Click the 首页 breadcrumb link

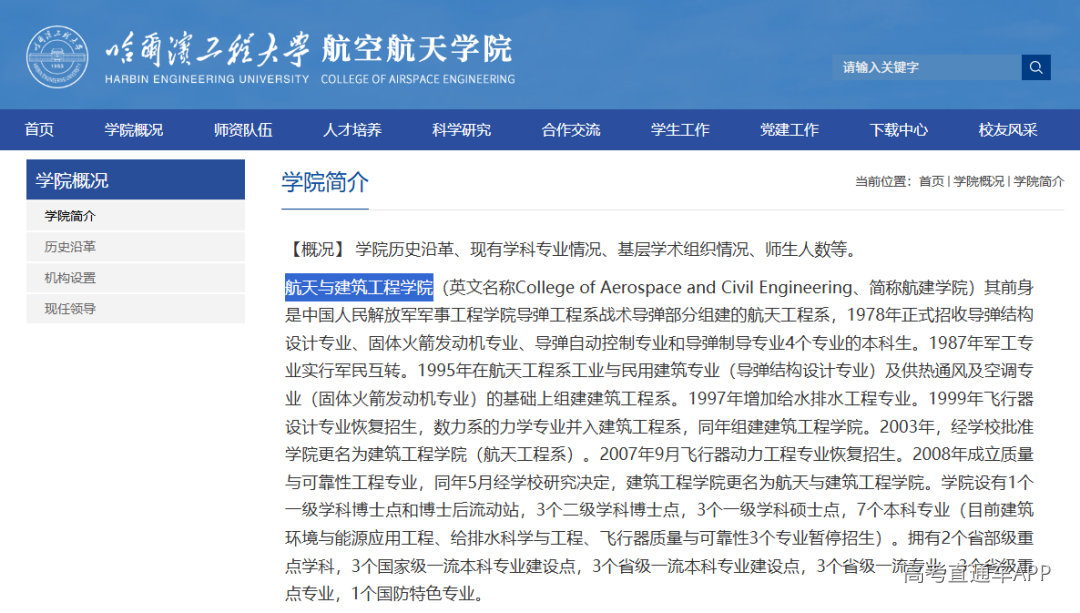pos(931,181)
